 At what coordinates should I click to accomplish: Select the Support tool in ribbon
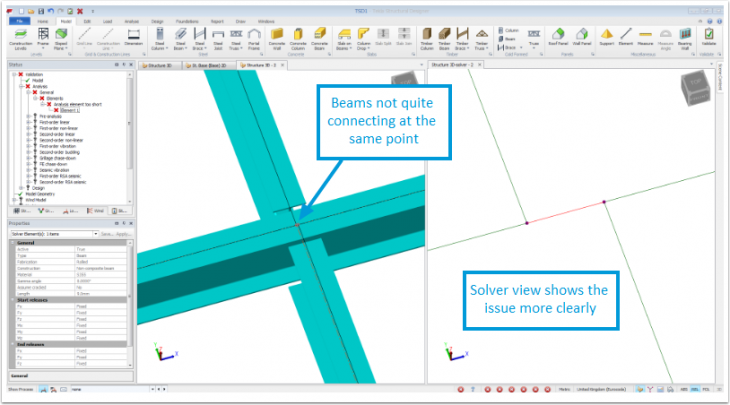coord(607,38)
